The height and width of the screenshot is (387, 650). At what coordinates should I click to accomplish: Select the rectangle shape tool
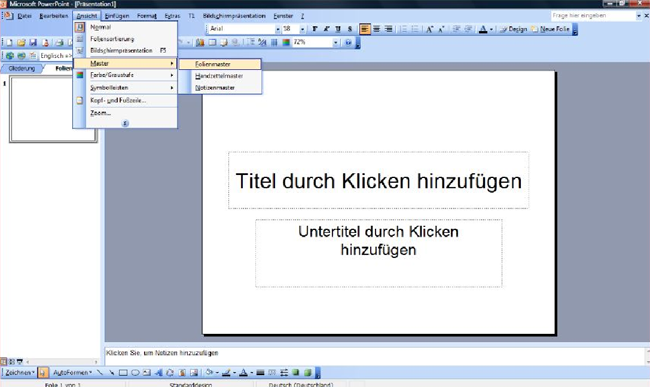pos(123,372)
